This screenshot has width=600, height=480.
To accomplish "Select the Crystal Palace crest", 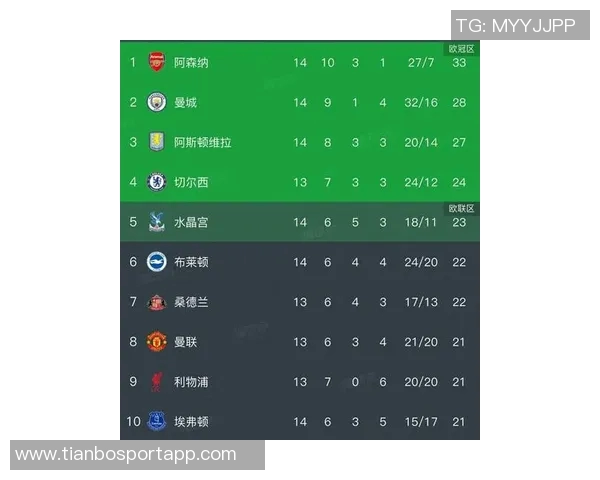I will pyautogui.click(x=156, y=222).
